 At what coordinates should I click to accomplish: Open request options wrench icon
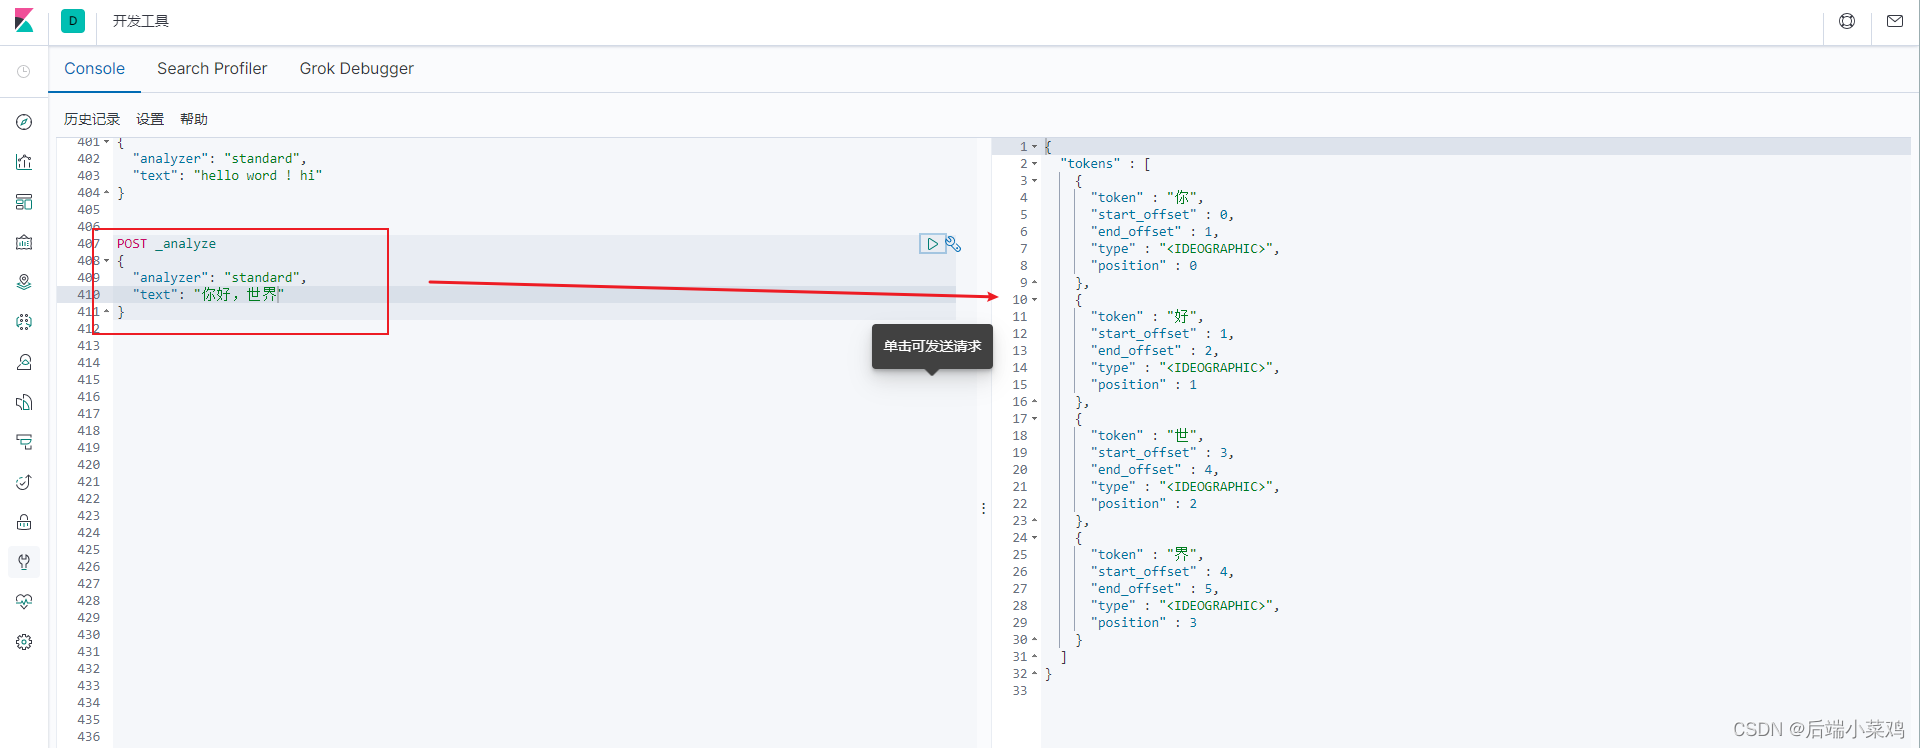[x=953, y=244]
